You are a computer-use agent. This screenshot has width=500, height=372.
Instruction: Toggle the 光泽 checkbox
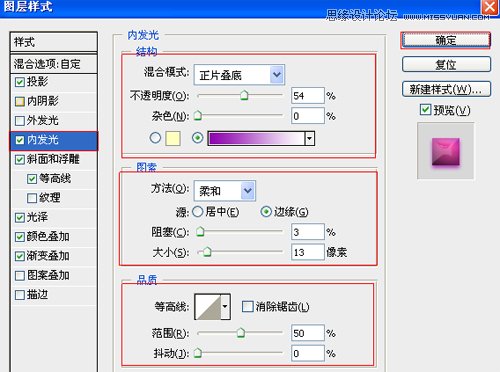(x=20, y=218)
